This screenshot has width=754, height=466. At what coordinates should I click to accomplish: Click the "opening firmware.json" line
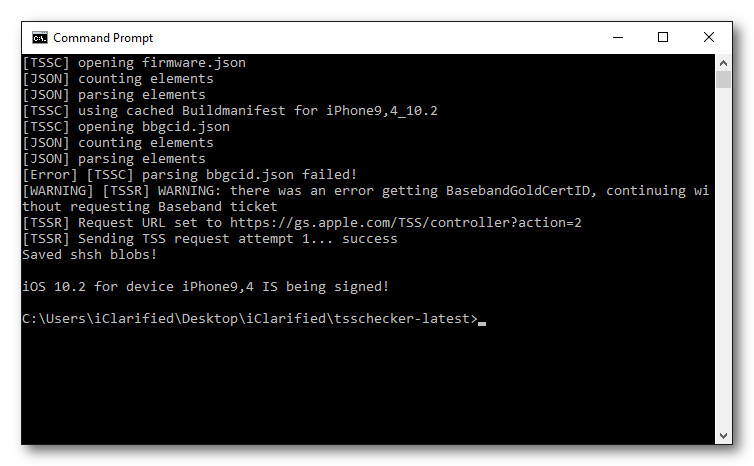coord(133,63)
